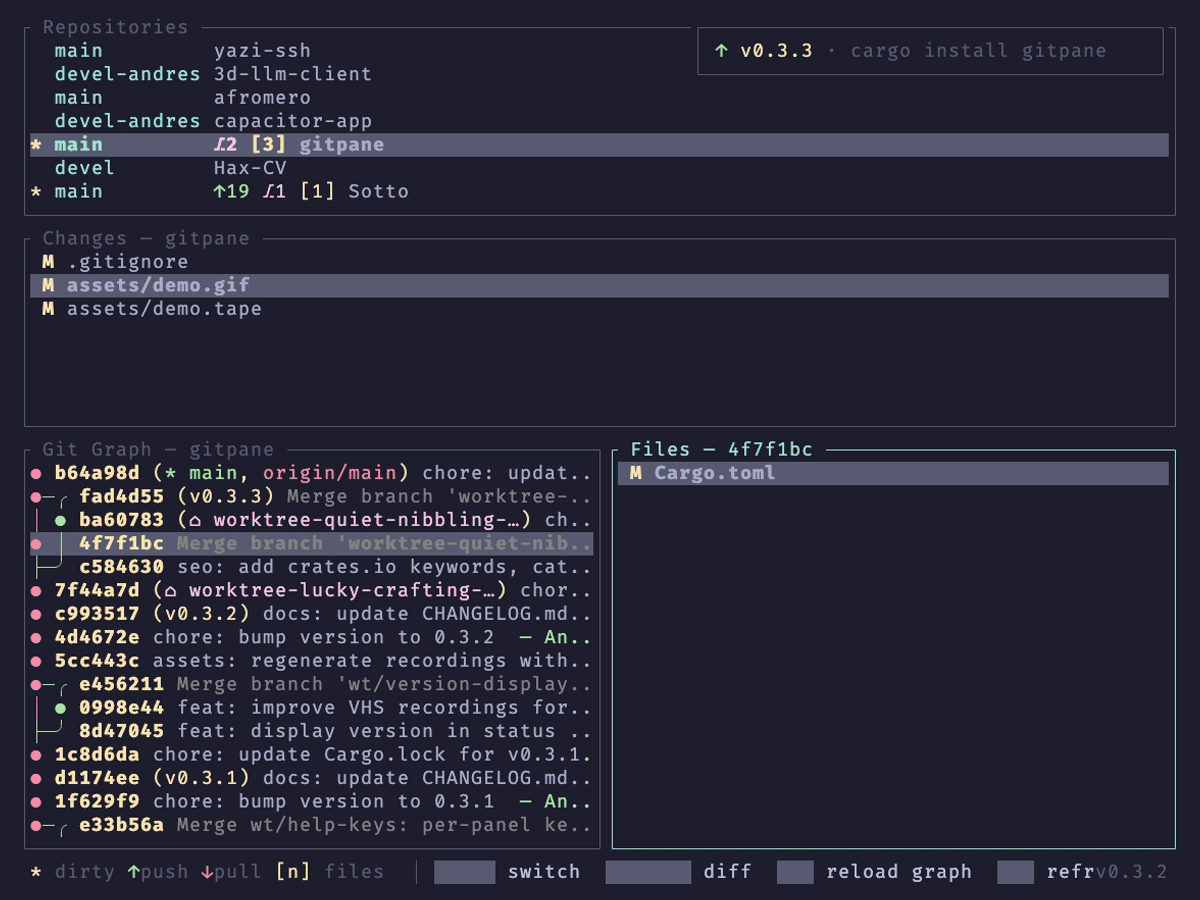
Task: Select commit hash 7f44a7d
Action: pos(97,590)
